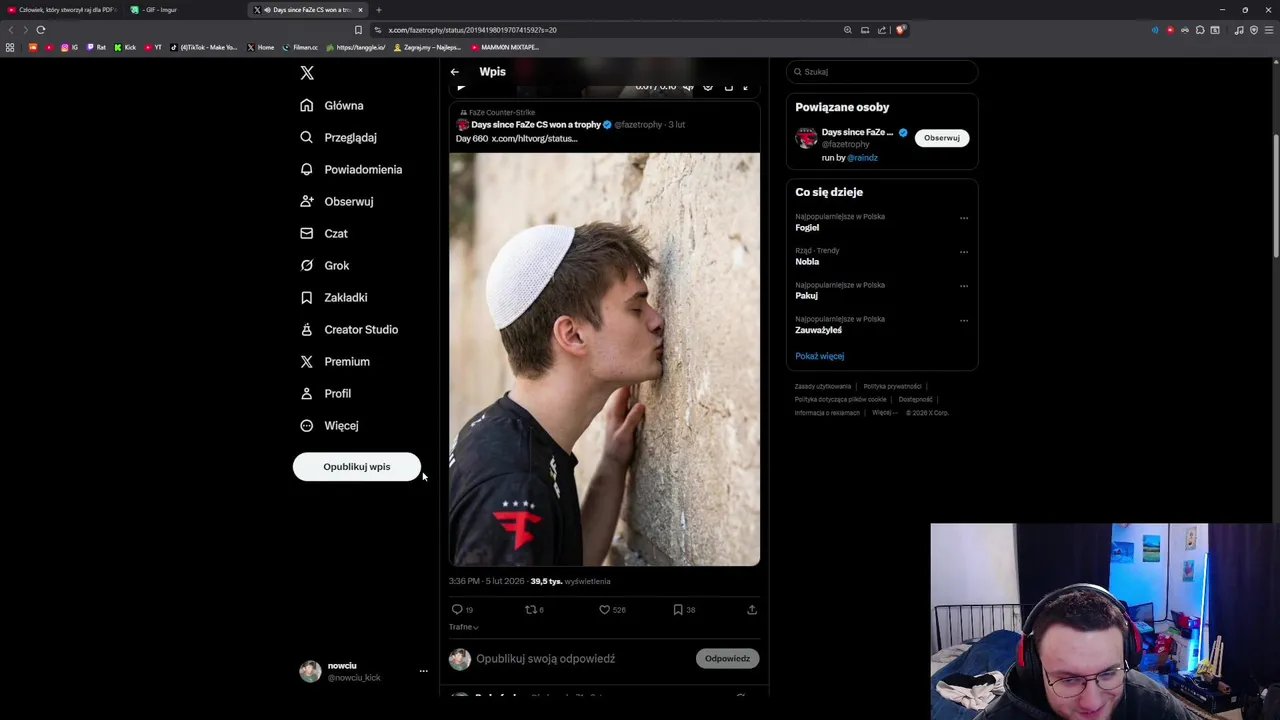Open the Więcej menu
This screenshot has width=1280, height=720.
(329, 425)
